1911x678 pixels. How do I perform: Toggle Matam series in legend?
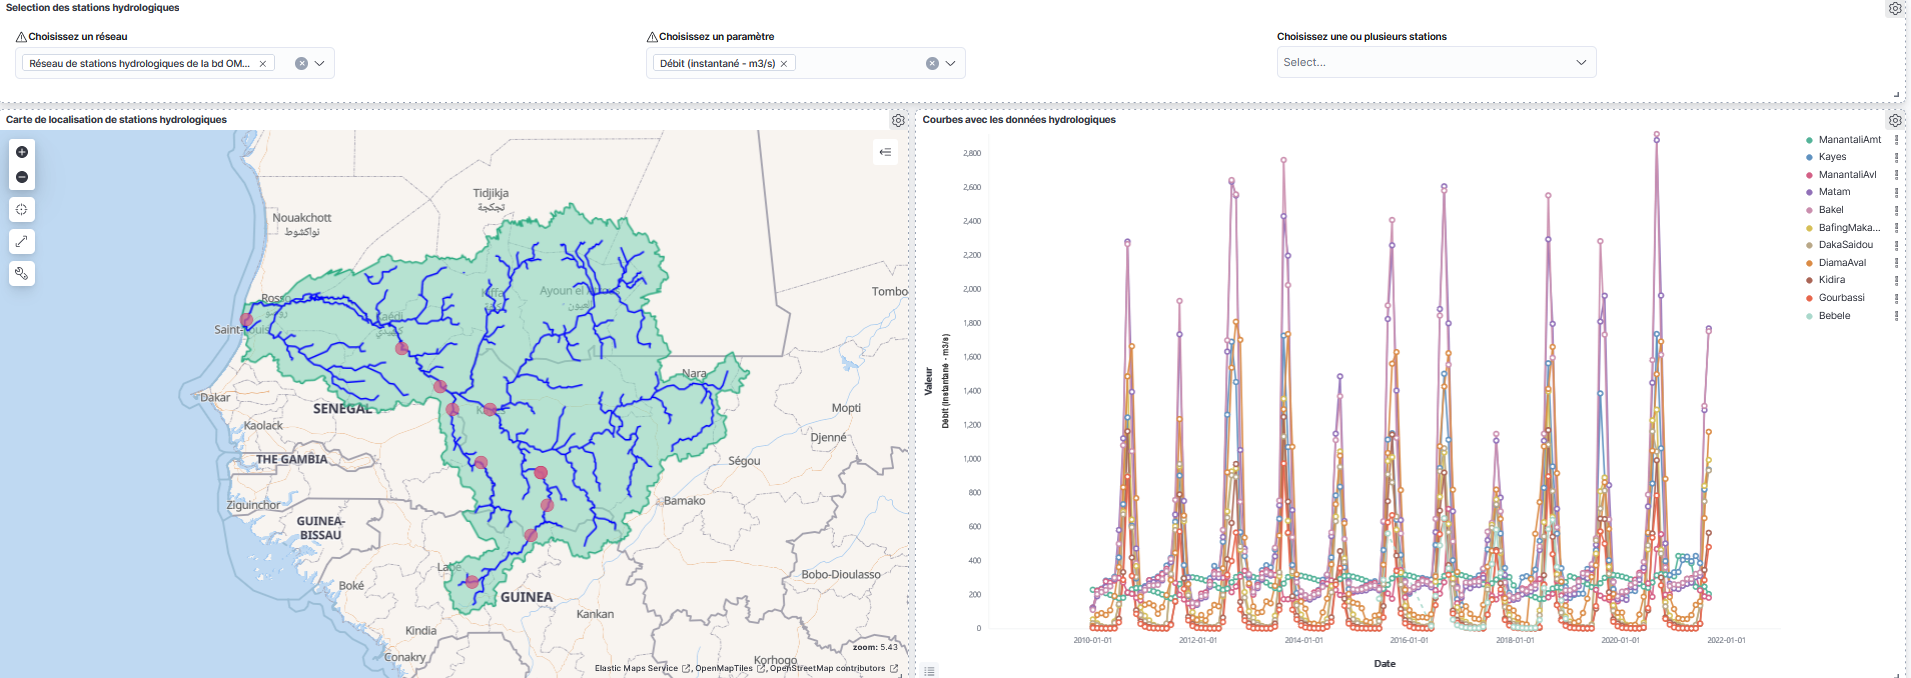click(1834, 192)
